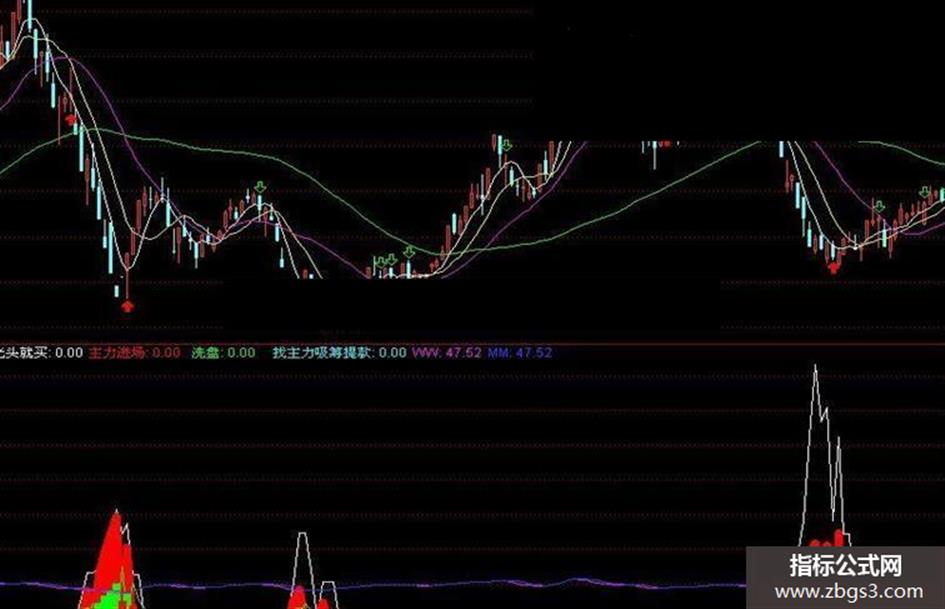Click the green down arrow above the left-middle rebound peak
Image resolution: width=945 pixels, height=609 pixels.
[260, 186]
